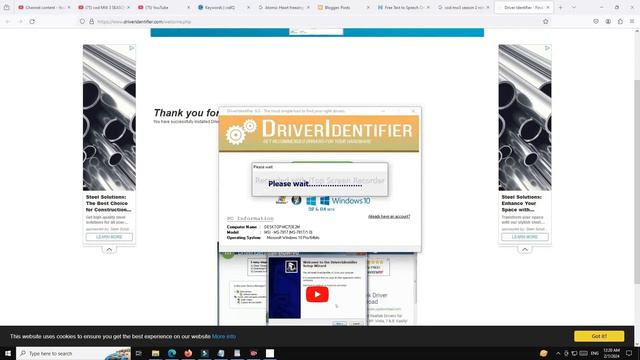Switch to the YouTube browser tab
Image resolution: width=640 pixels, height=360 pixels.
click(164, 7)
